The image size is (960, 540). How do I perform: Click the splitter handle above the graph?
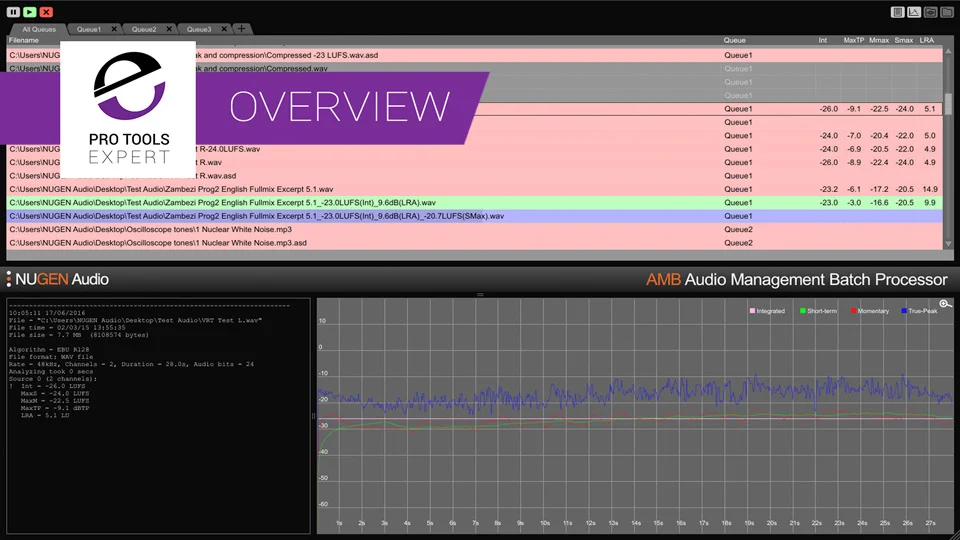tap(480, 294)
